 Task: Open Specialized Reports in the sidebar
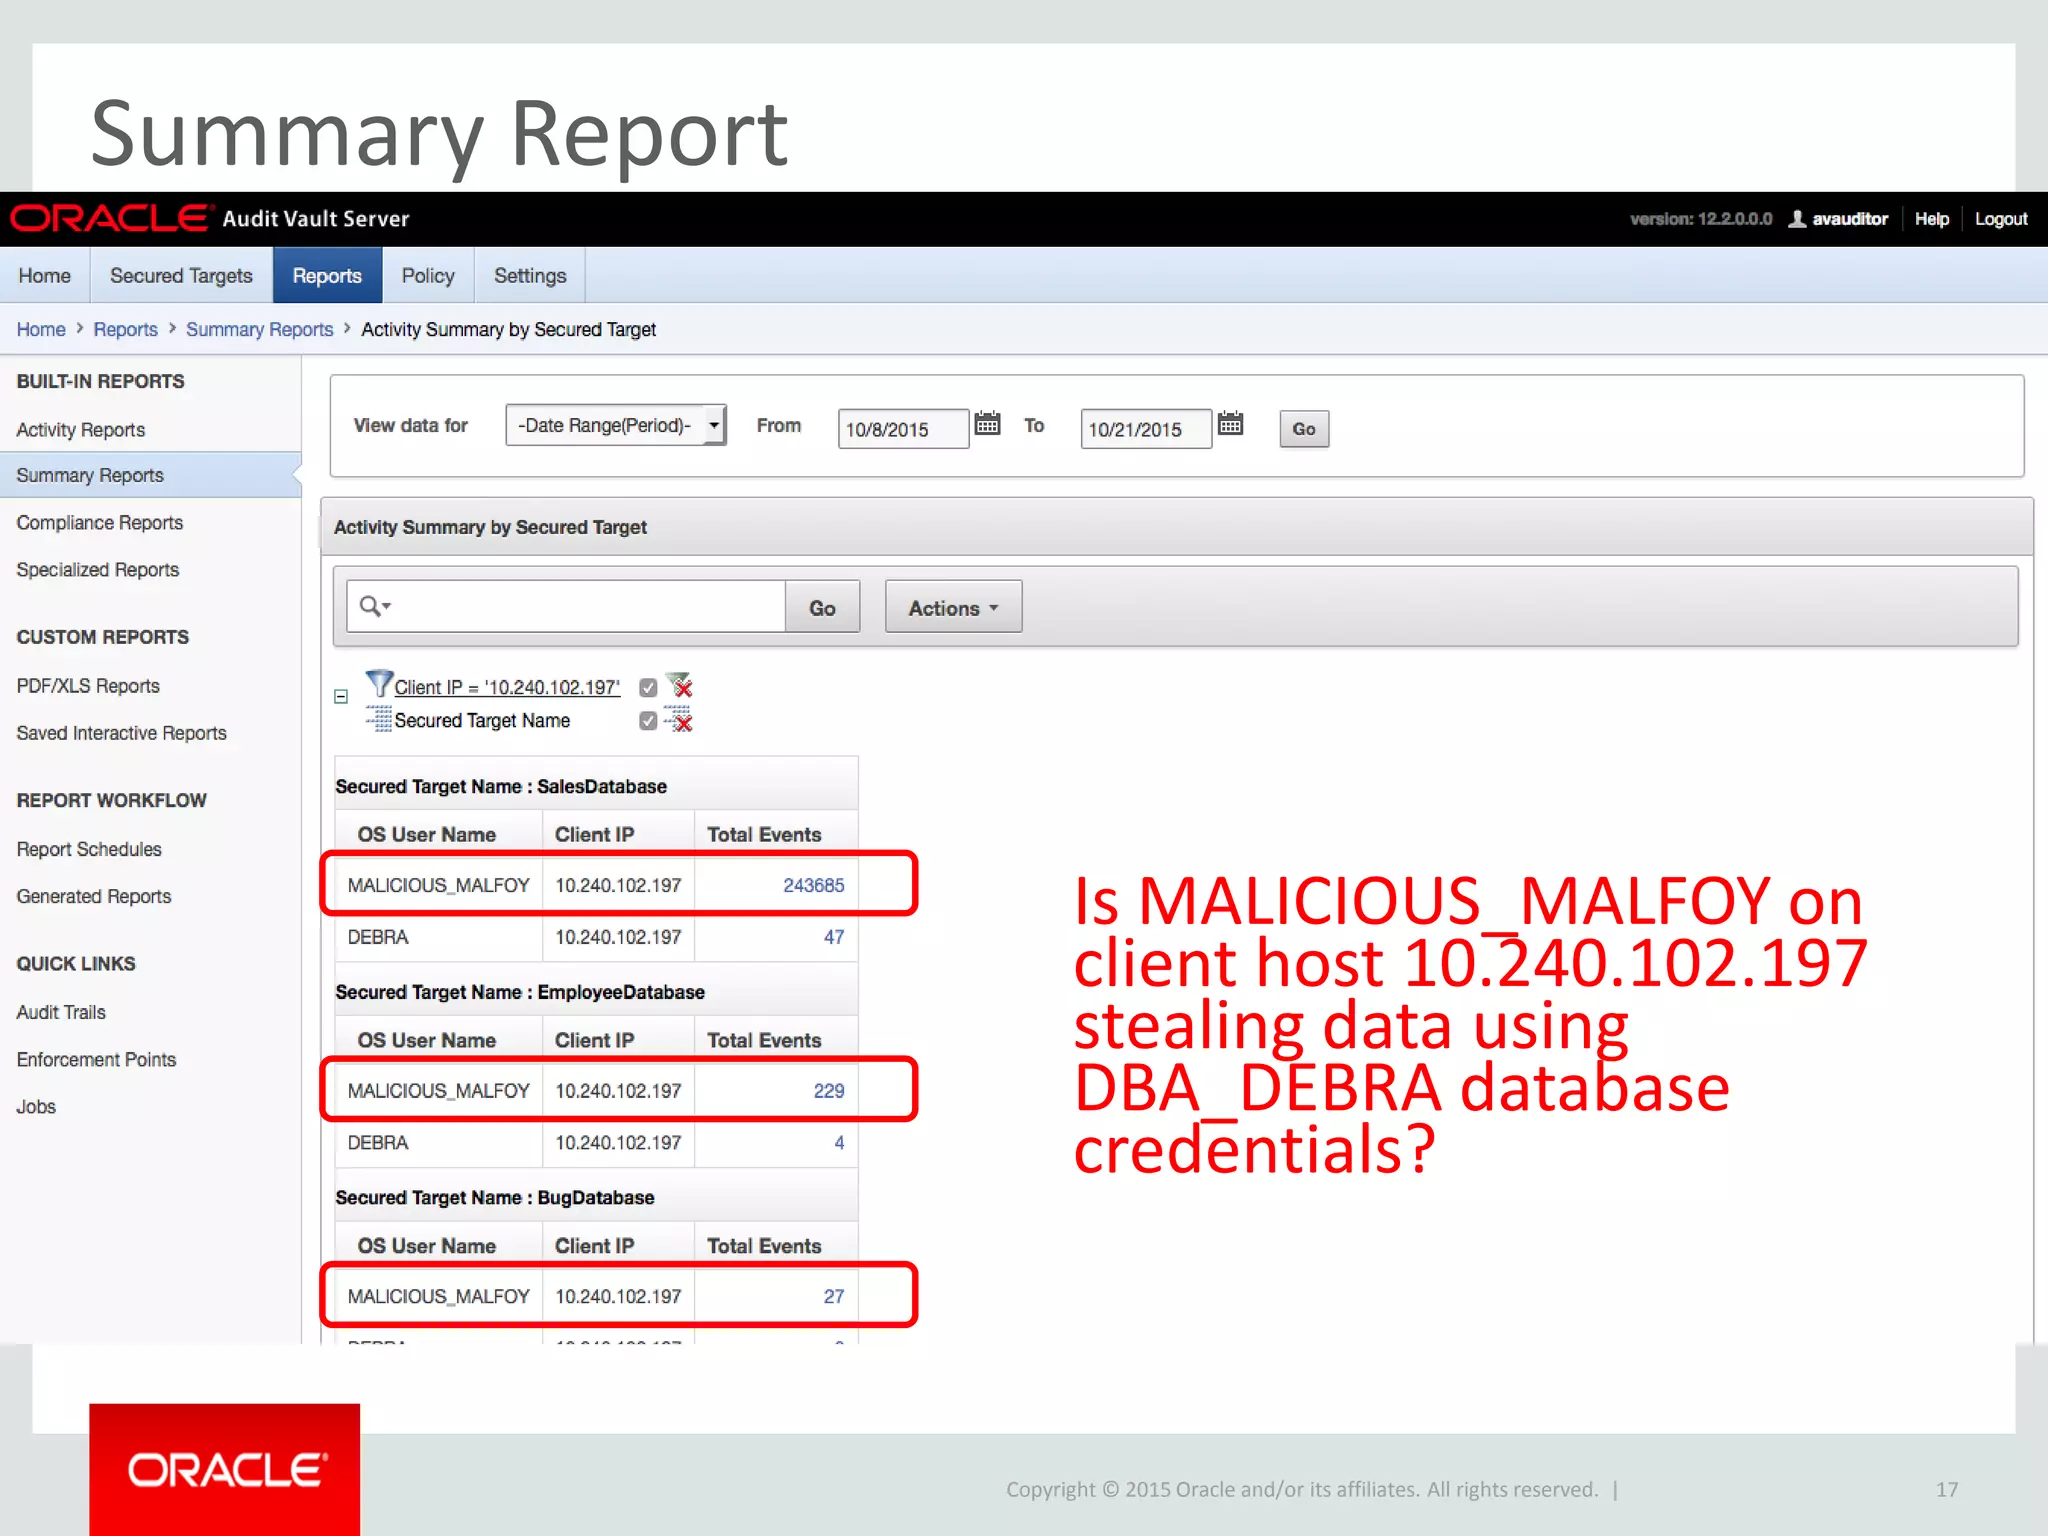98,569
